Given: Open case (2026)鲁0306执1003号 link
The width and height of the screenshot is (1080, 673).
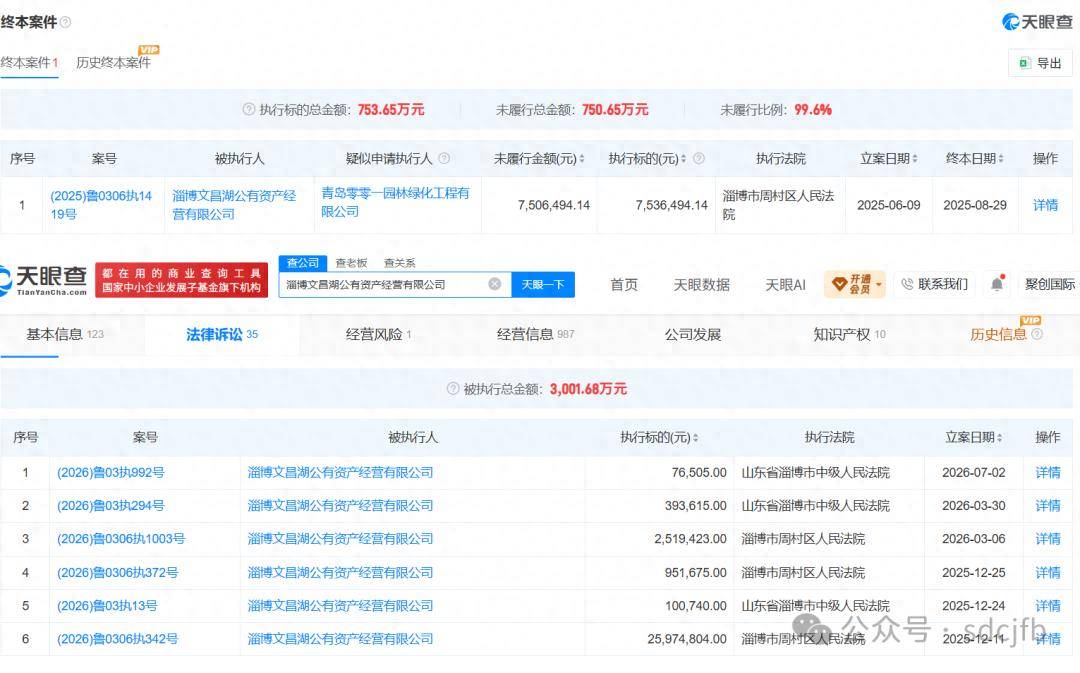Looking at the screenshot, I should (x=121, y=539).
